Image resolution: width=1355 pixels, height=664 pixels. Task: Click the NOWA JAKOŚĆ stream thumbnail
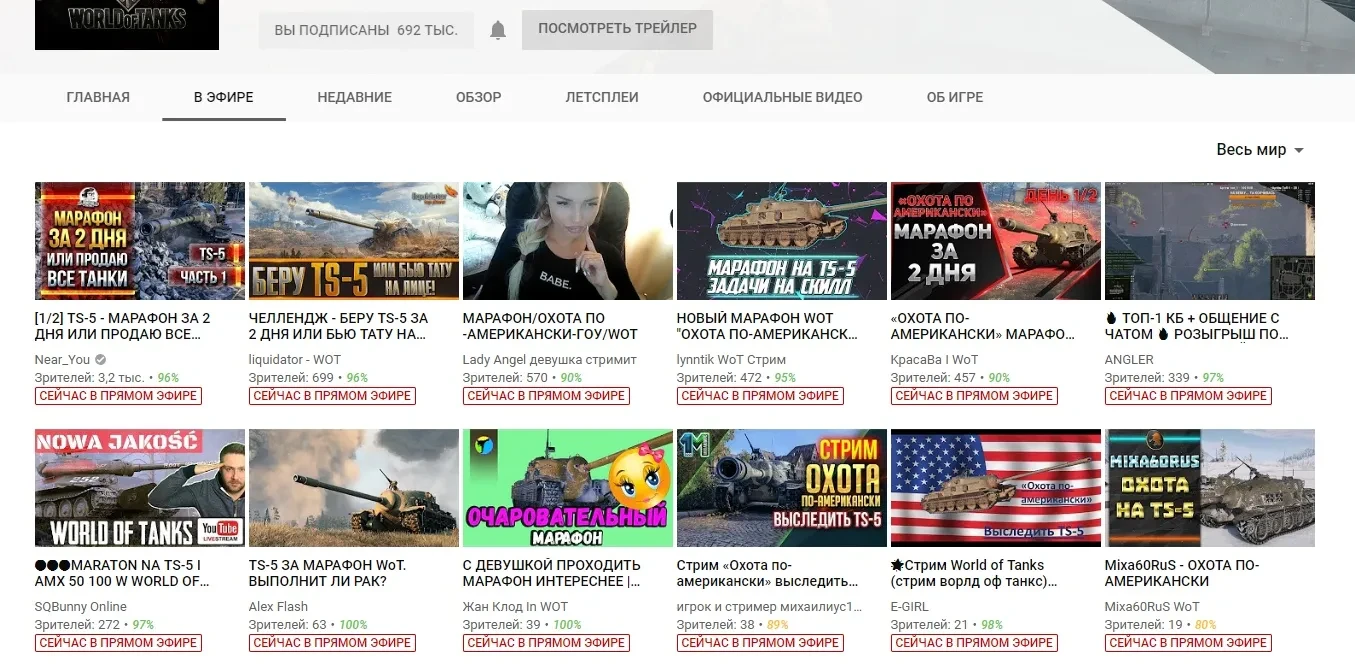pos(139,488)
